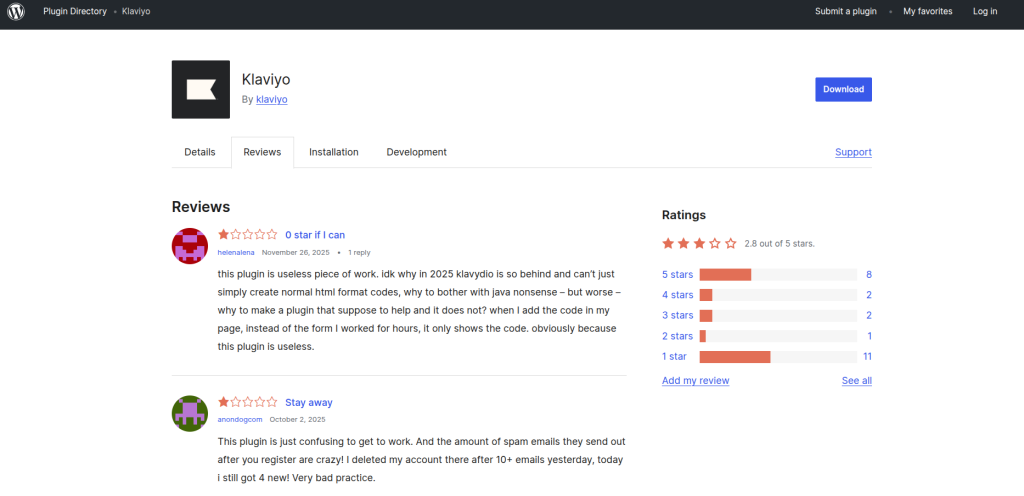Click 'Log in' in top bar
Screen dimensions: 1024x496
[x=985, y=12]
